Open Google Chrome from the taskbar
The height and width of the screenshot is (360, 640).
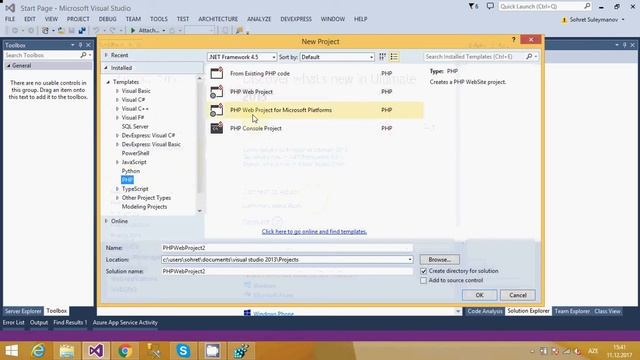click(125, 351)
